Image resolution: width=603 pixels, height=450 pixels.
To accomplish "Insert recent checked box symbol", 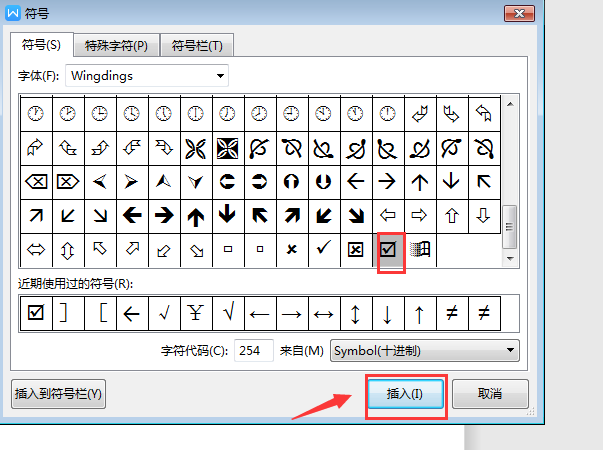I will 36,313.
